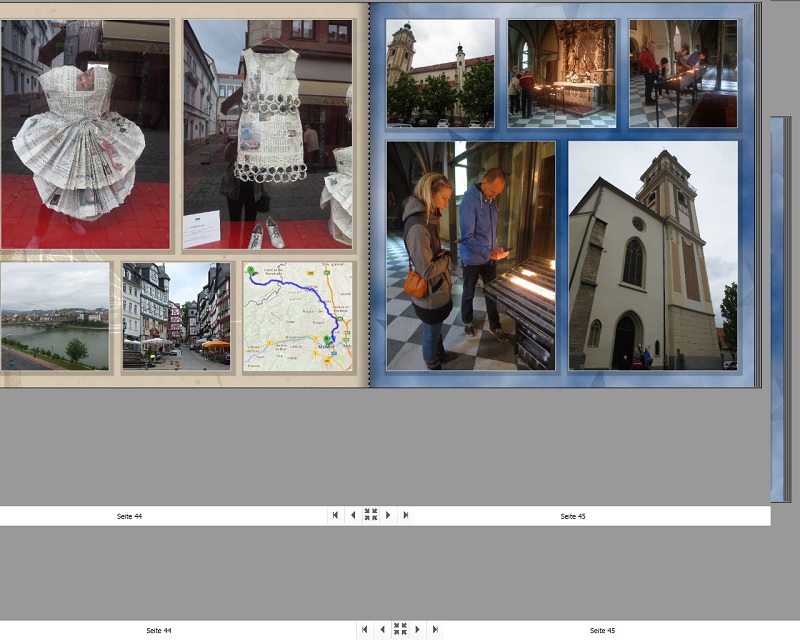Select the paper dress with rings photo

pyautogui.click(x=267, y=134)
